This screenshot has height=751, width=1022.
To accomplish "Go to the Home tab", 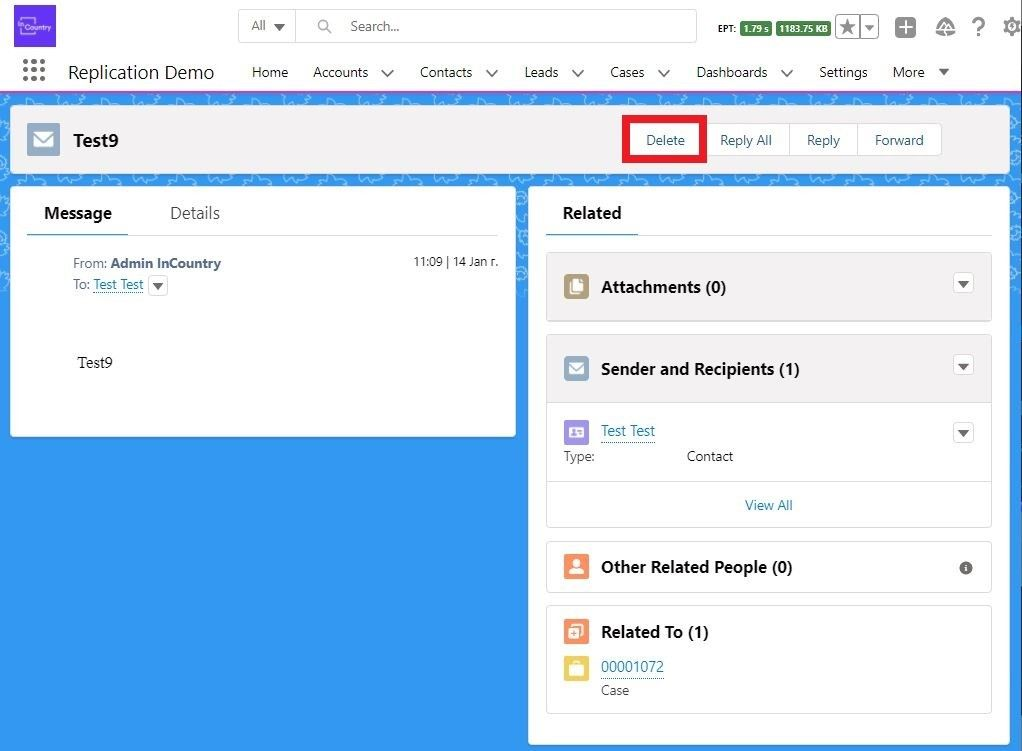I will pos(270,72).
